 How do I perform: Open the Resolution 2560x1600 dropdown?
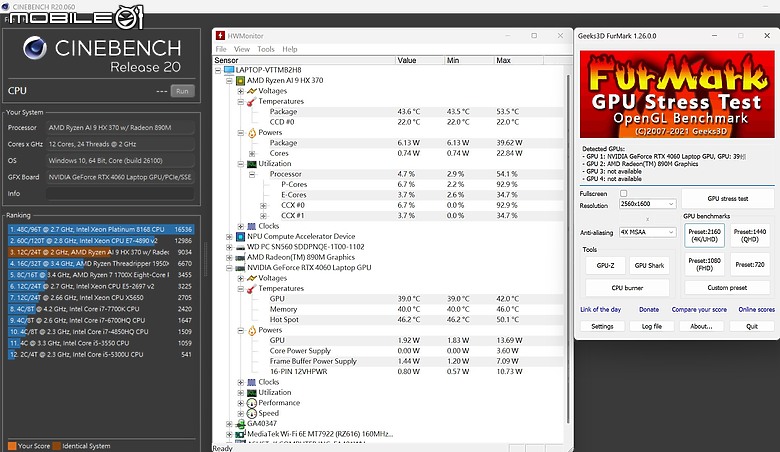coord(647,204)
